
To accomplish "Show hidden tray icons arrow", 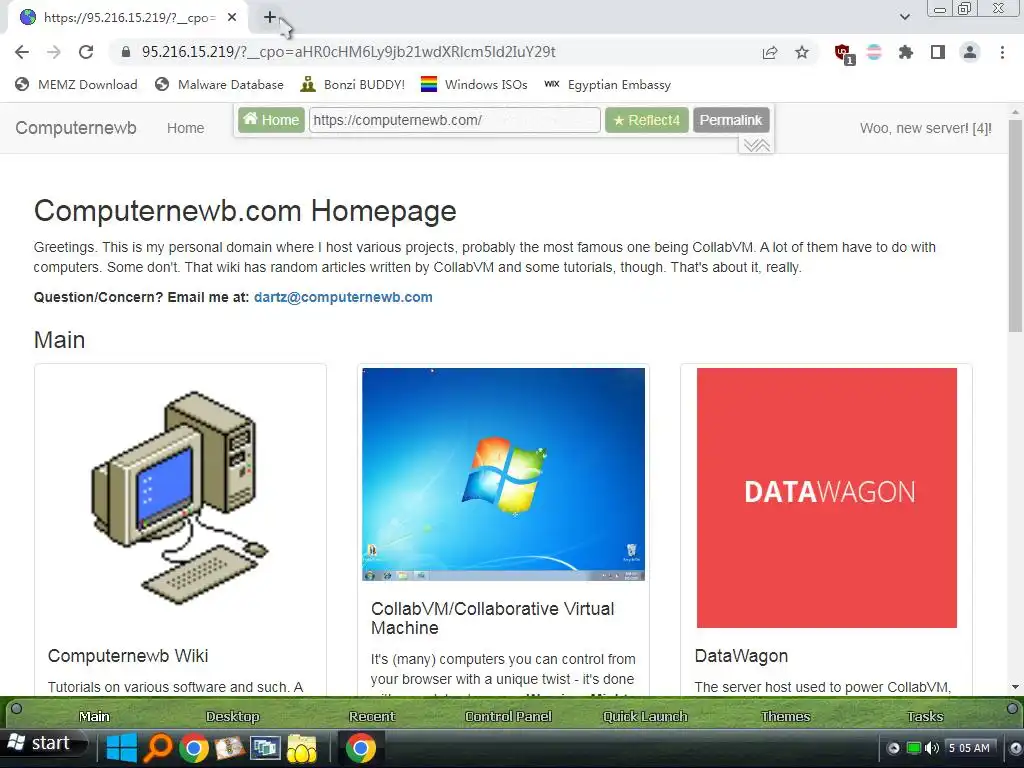I will [893, 748].
